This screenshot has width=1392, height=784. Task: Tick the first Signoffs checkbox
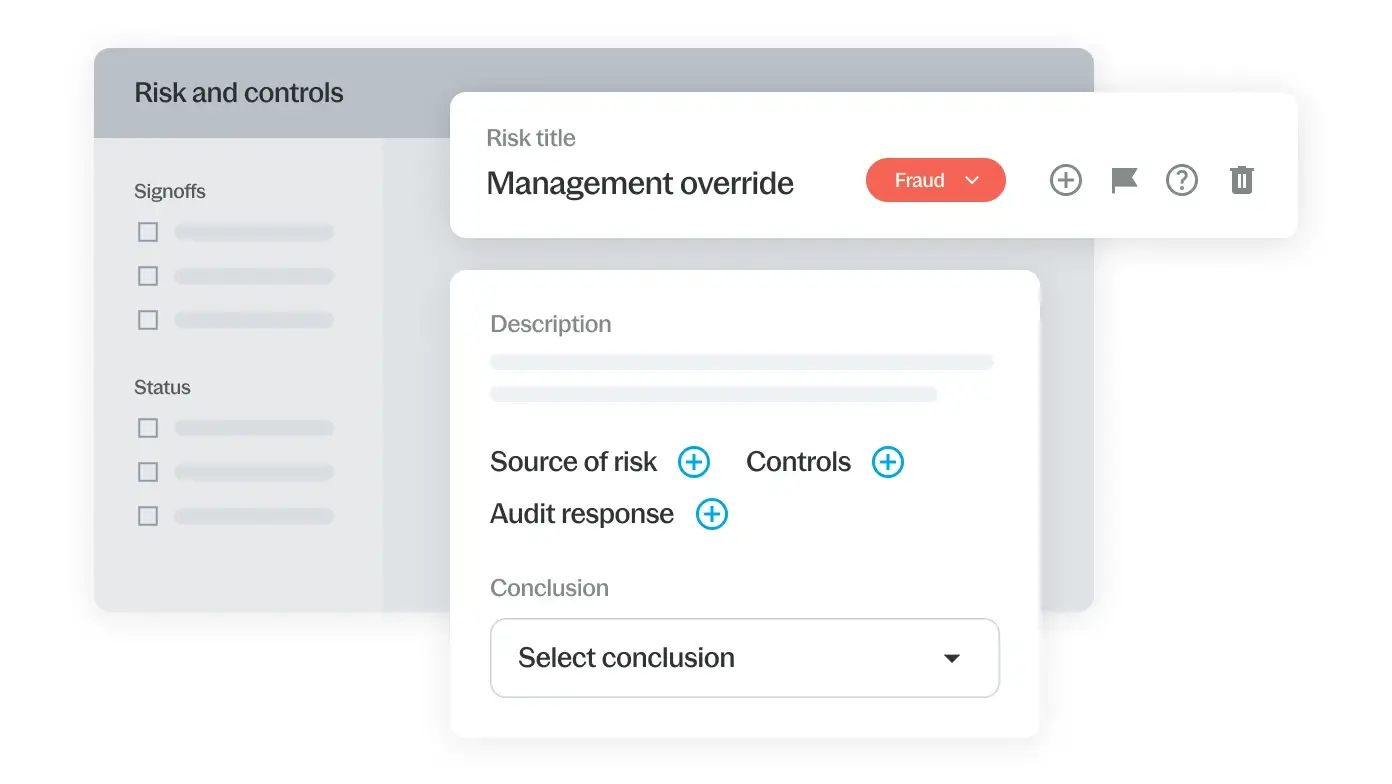pos(148,232)
